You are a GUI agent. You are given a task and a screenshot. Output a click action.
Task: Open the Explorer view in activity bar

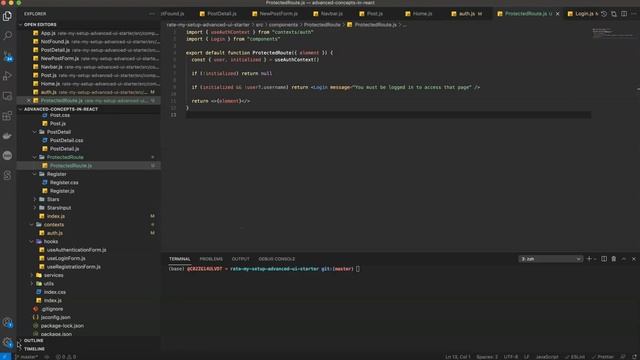tap(7, 16)
